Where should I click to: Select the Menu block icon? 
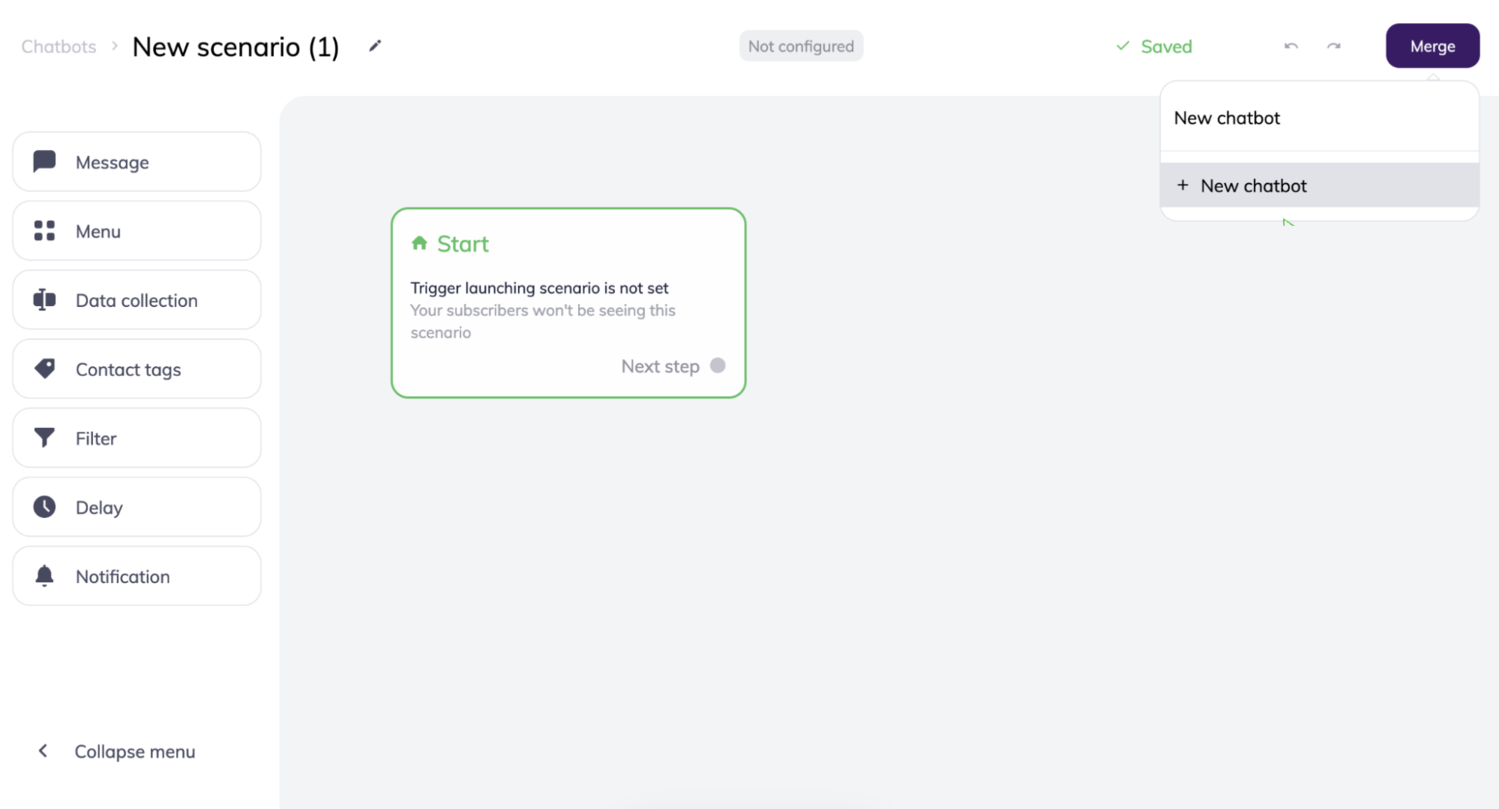(43, 230)
